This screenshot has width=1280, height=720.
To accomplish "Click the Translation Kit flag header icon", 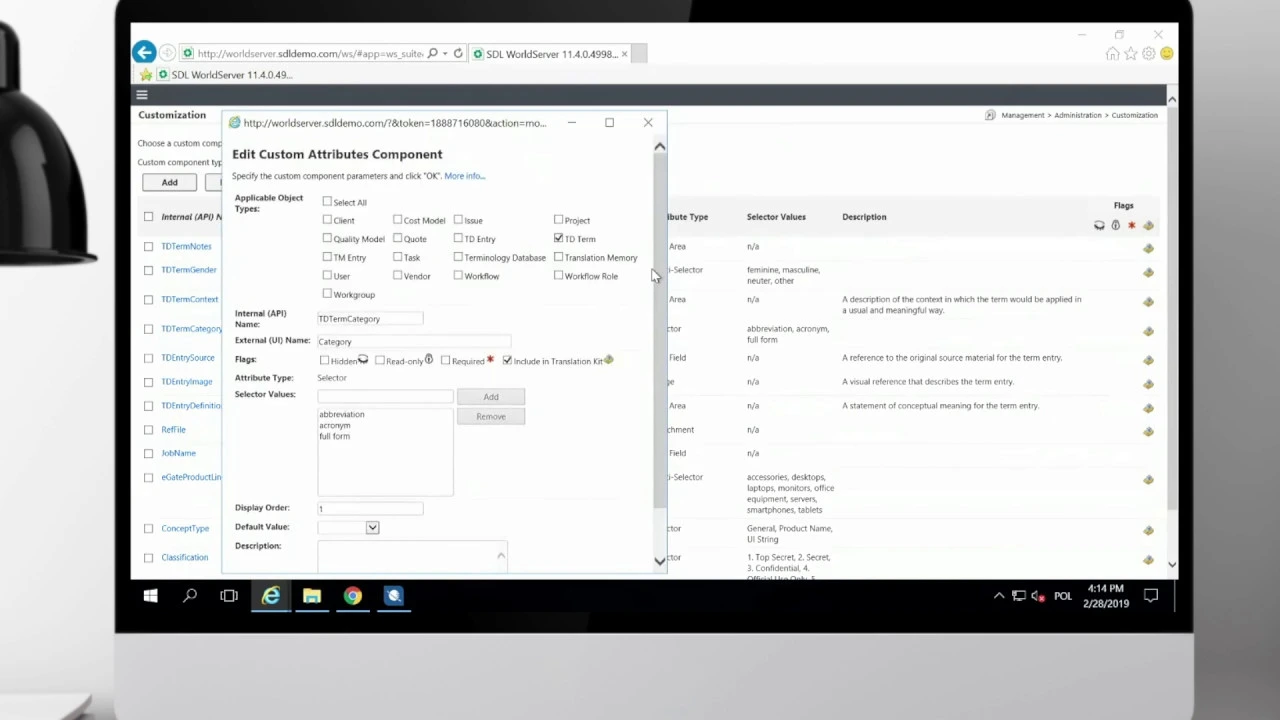I will point(1148,225).
